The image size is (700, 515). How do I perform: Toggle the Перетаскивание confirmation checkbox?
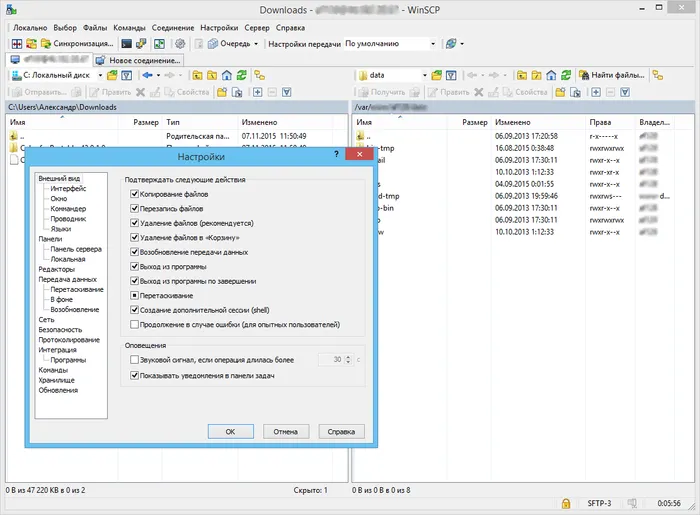pos(134,295)
